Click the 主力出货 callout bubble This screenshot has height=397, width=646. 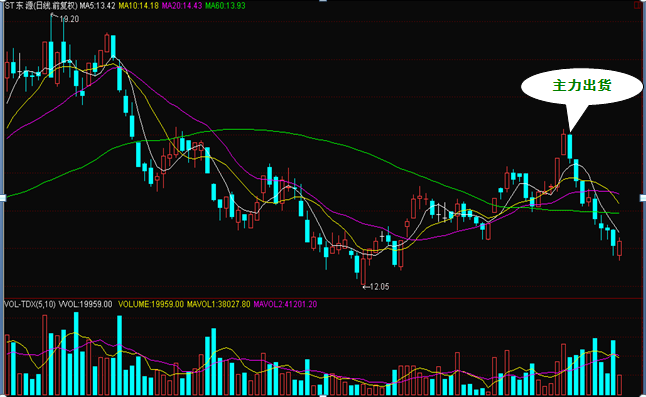(582, 86)
